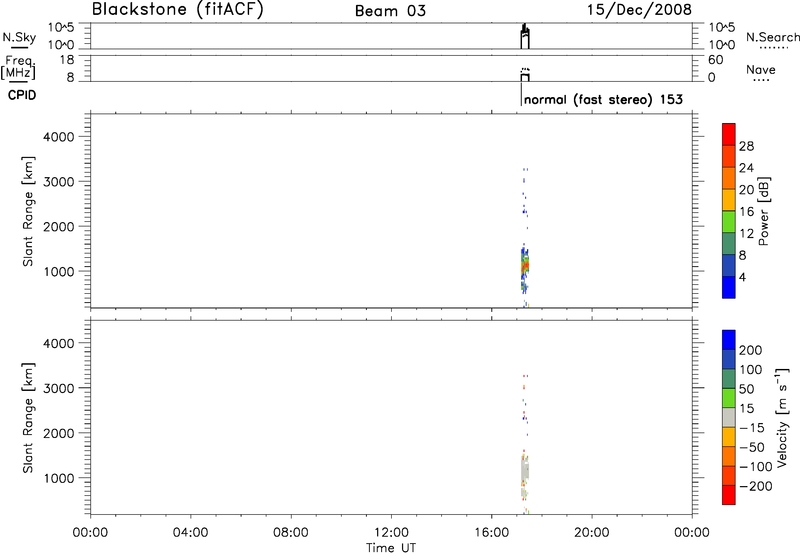This screenshot has width=800, height=554.
Task: Click the '60' right axis label of Nave
Action: click(715, 60)
